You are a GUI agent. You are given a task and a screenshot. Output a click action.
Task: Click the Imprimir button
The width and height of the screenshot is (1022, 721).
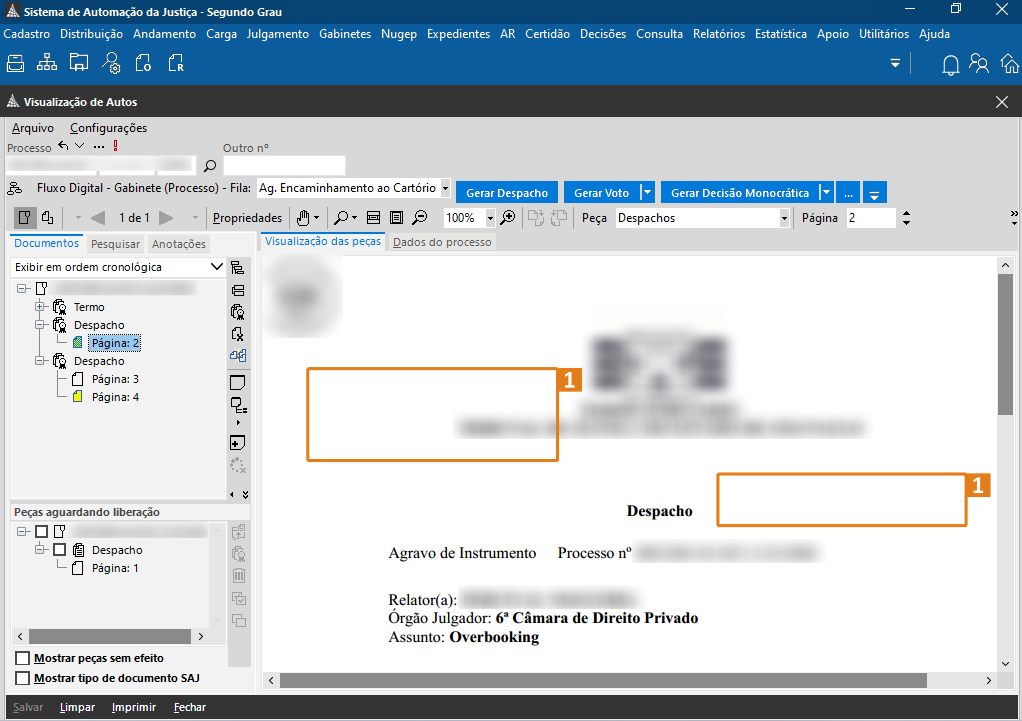click(134, 707)
